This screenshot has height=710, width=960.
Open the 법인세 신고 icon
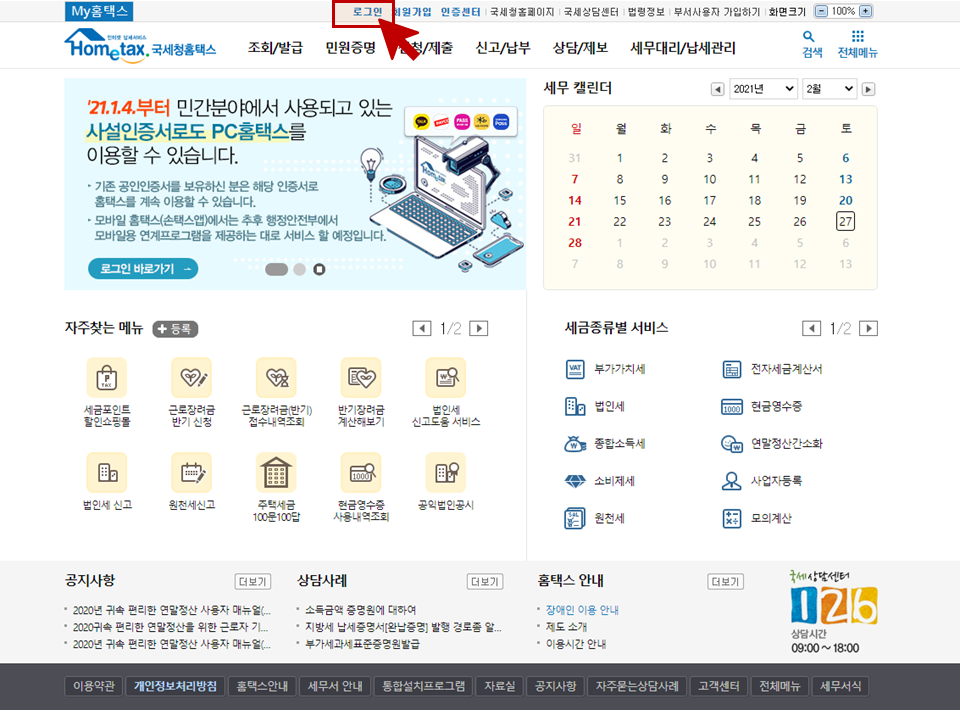(107, 473)
